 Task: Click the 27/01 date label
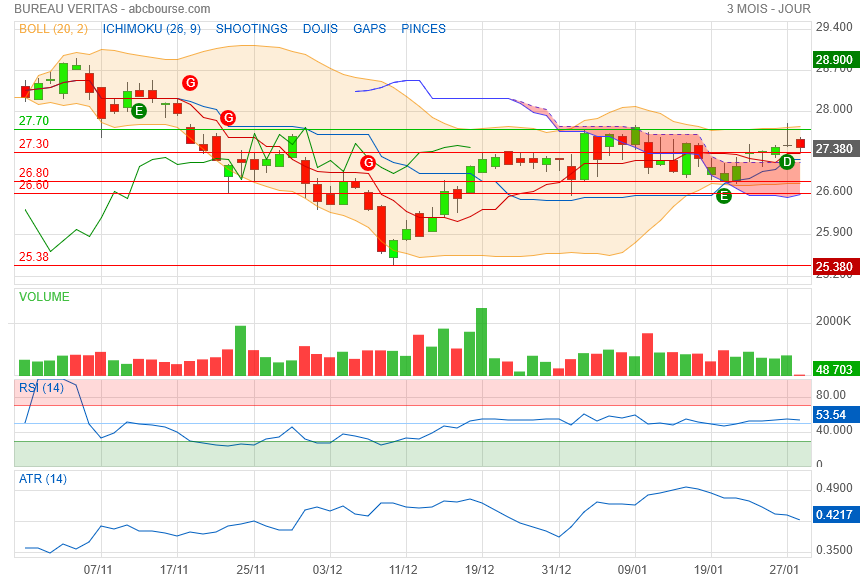(x=784, y=570)
